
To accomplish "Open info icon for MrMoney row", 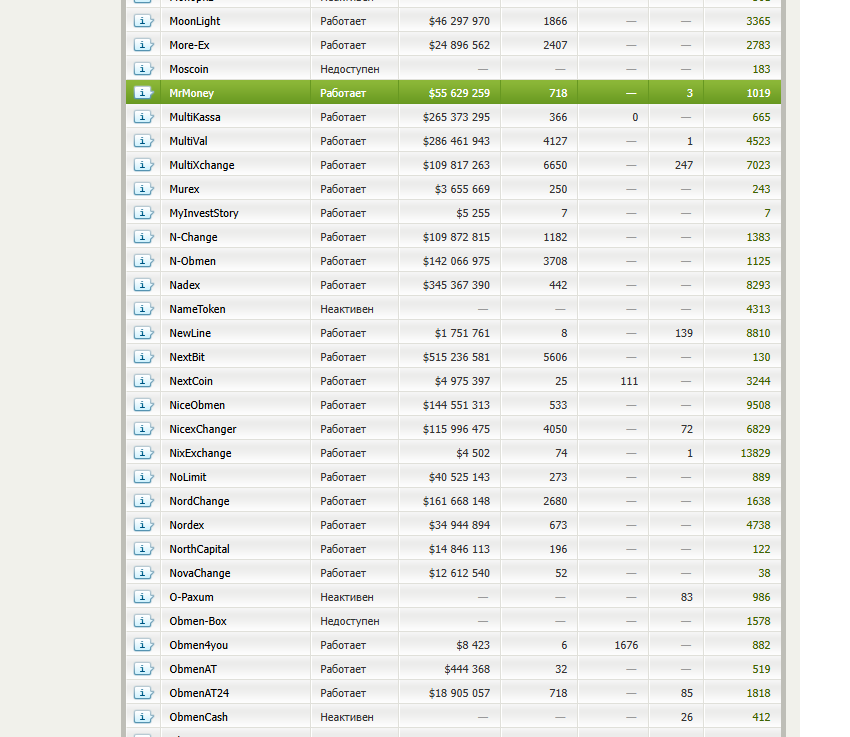I will tap(143, 93).
